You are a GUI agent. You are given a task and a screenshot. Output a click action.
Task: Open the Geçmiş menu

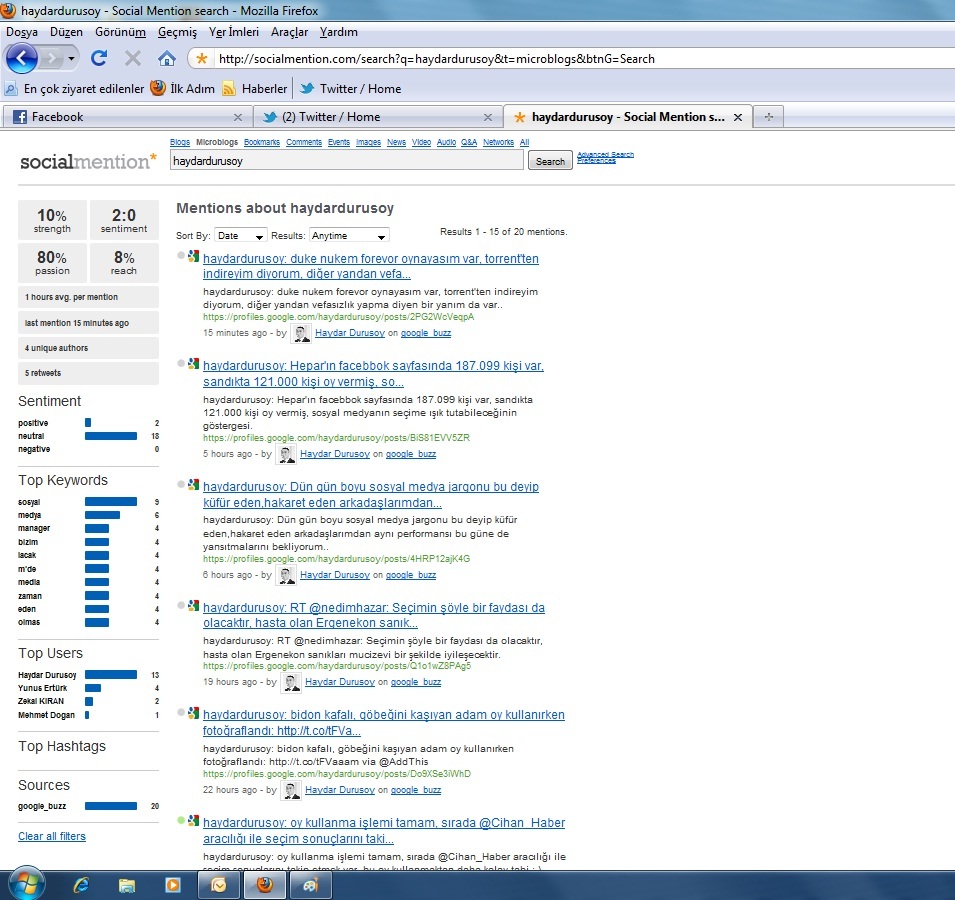(x=177, y=32)
